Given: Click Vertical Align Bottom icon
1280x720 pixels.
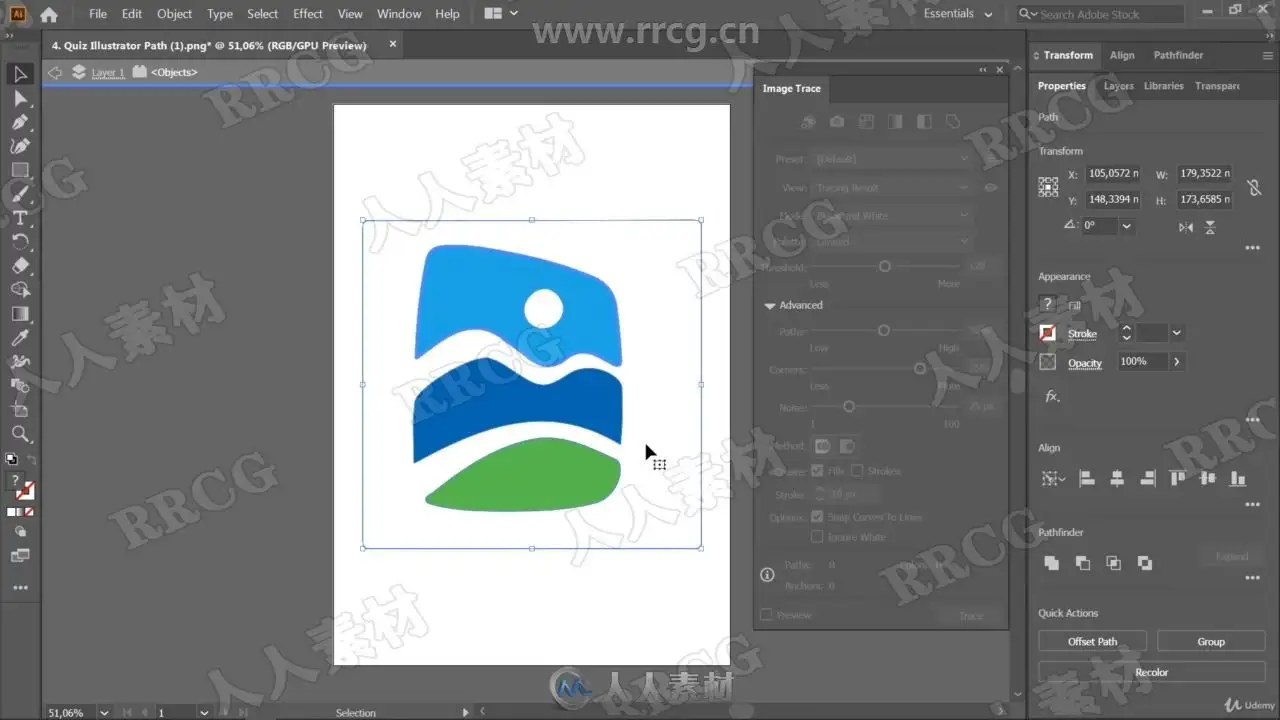Looking at the screenshot, I should pos(1239,479).
